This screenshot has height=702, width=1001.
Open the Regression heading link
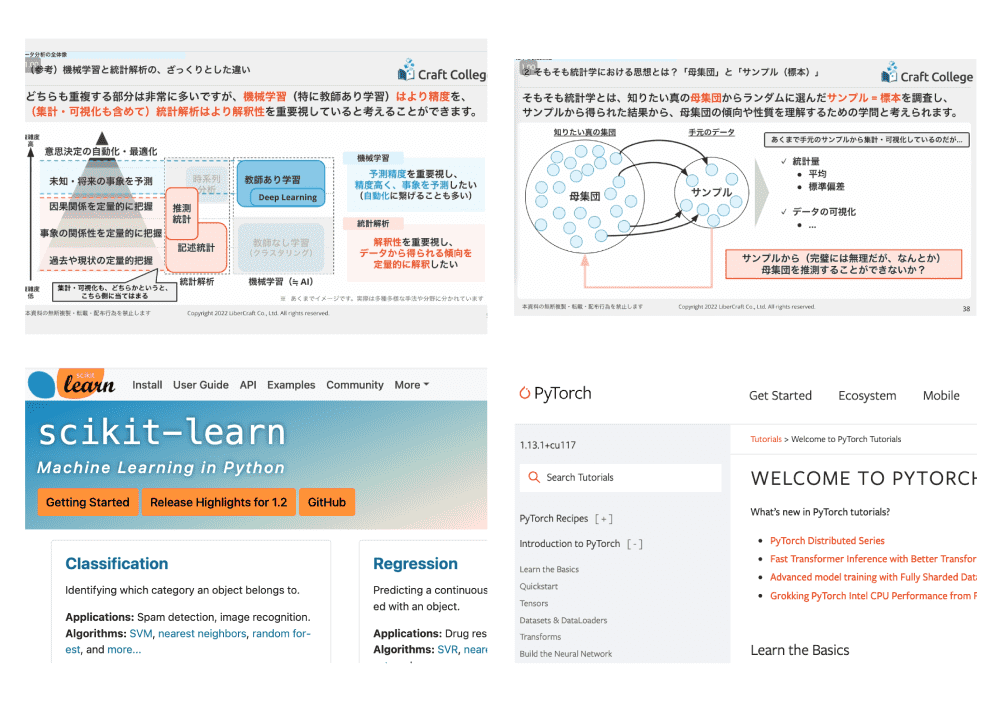point(416,564)
